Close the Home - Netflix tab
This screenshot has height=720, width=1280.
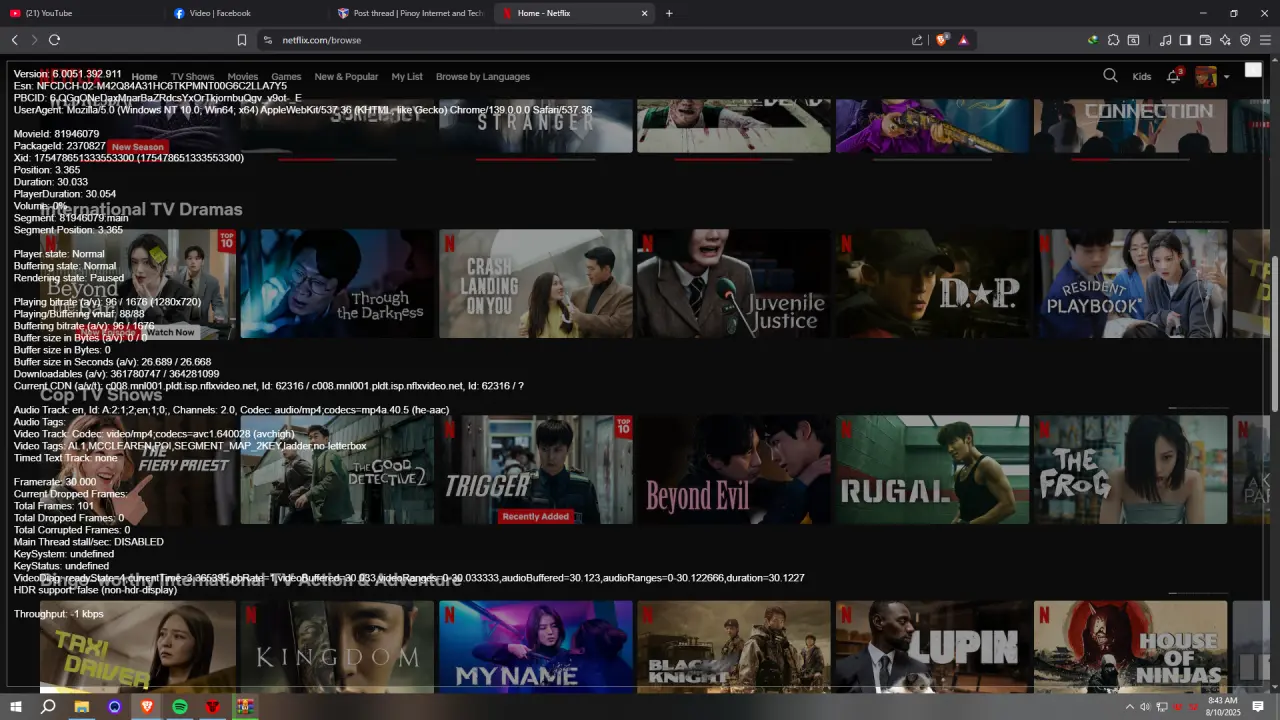coord(645,13)
